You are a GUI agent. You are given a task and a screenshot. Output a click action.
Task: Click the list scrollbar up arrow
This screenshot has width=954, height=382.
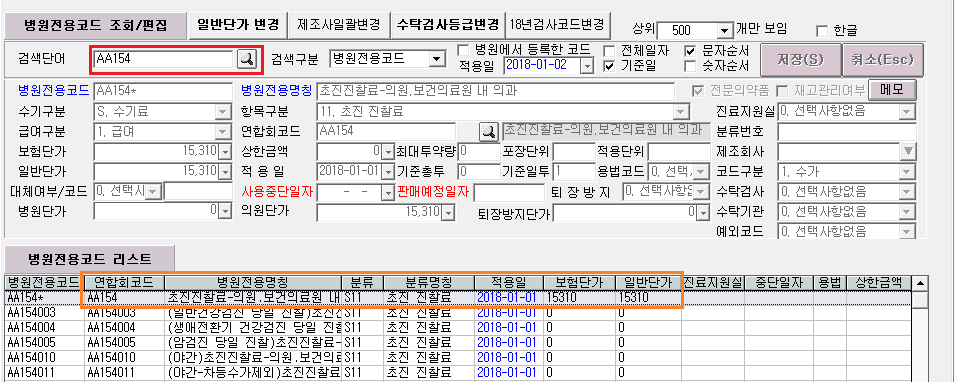coord(921,283)
